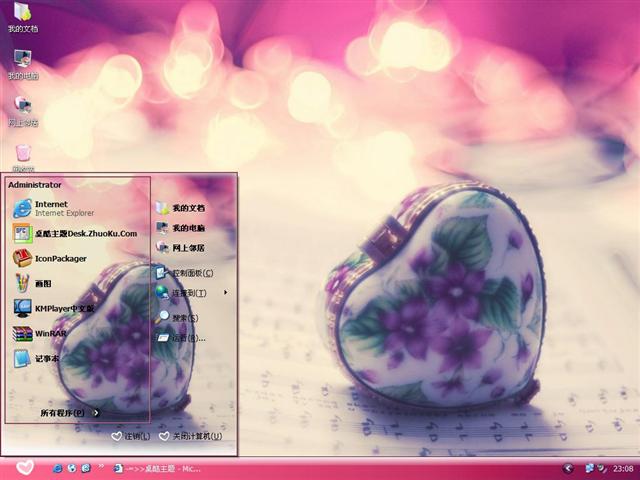The height and width of the screenshot is (480, 640).
Task: Click the volume tray icon beside the clock
Action: (x=602, y=469)
